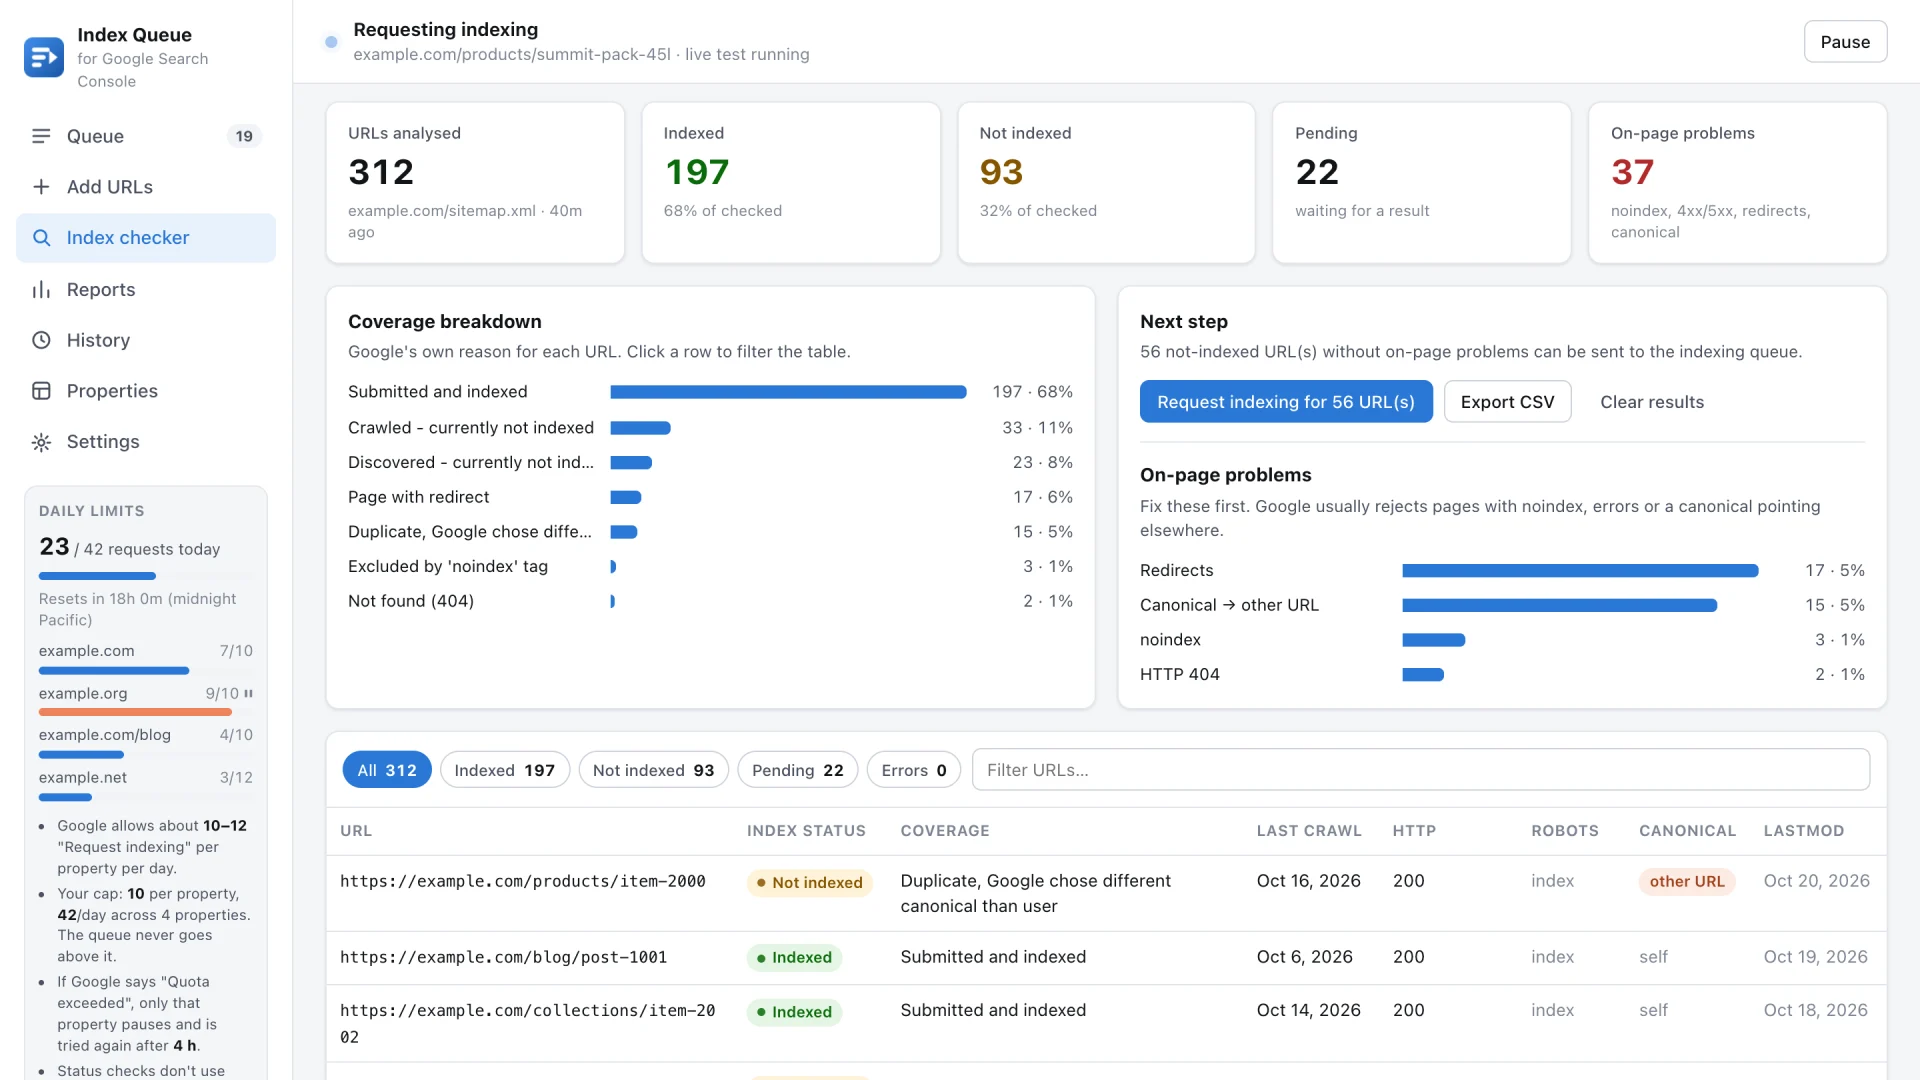Click the Index Queue app logo
The width and height of the screenshot is (1920, 1080).
pyautogui.click(x=44, y=58)
